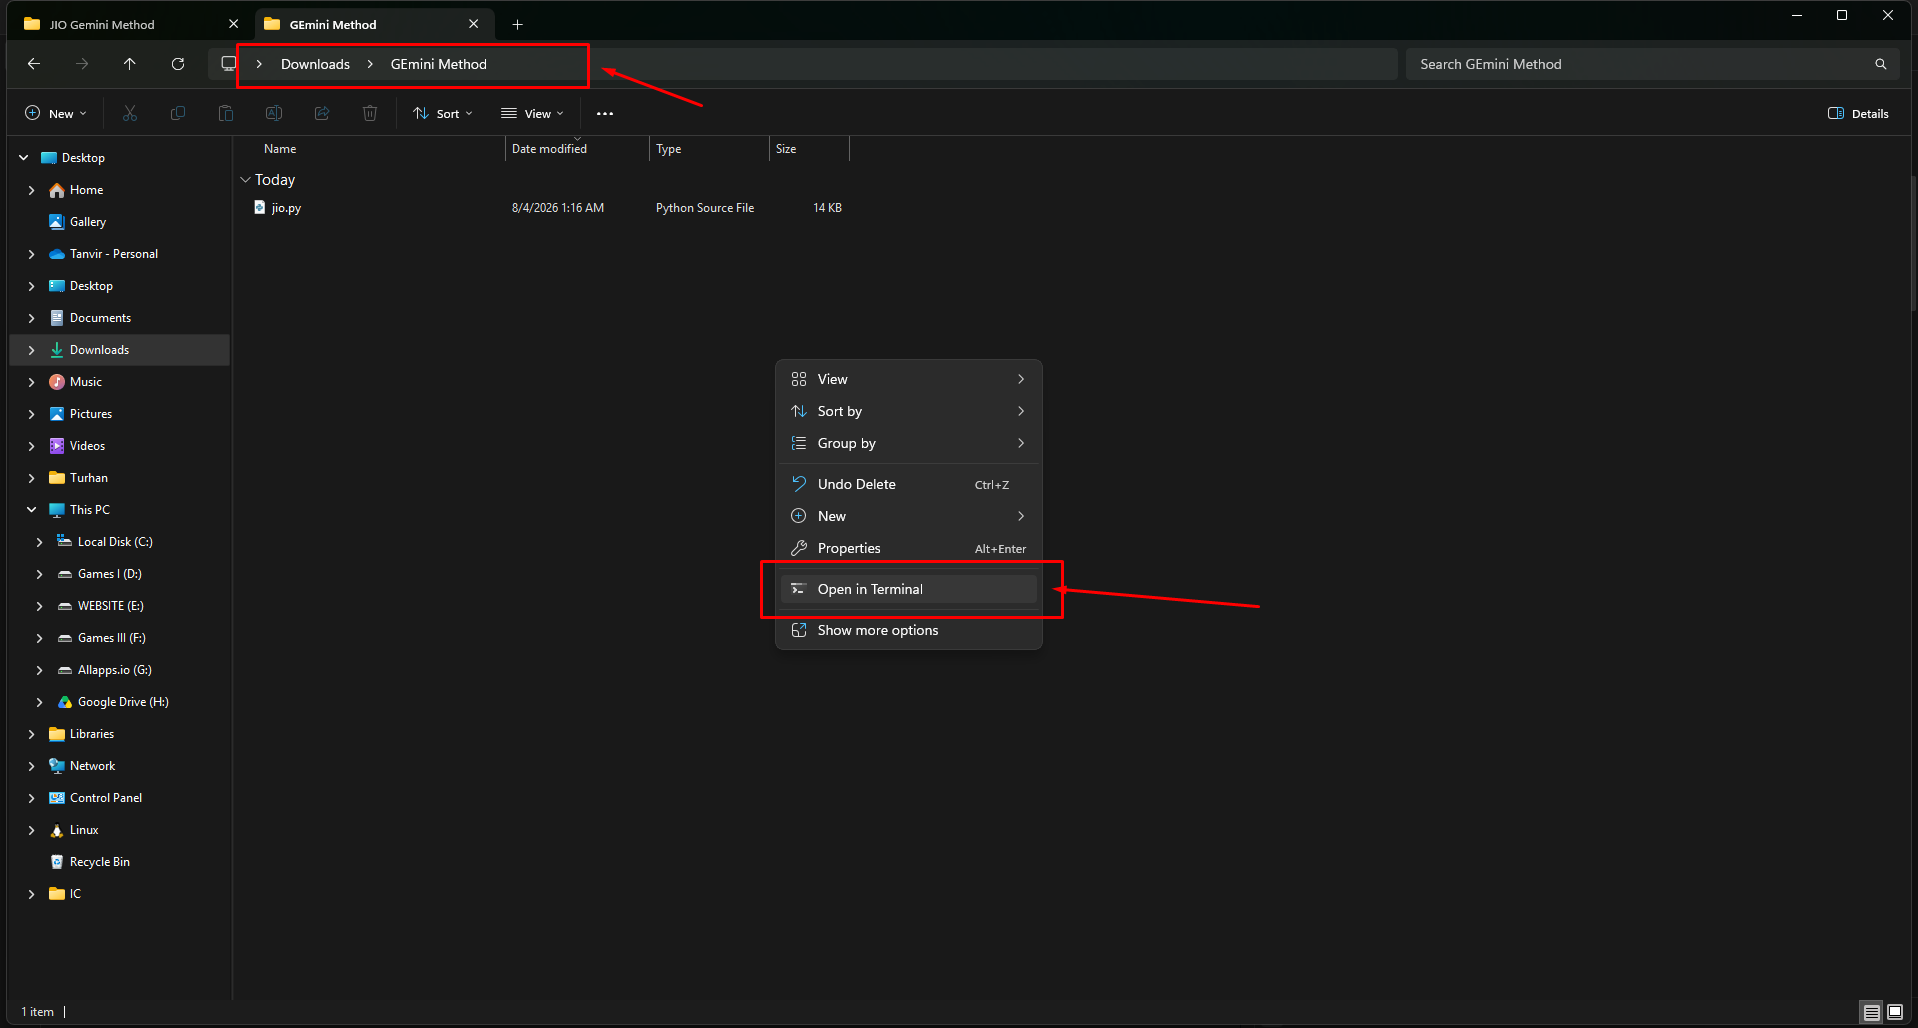Click the Cut scissors icon
This screenshot has height=1028, width=1918.
pyautogui.click(x=130, y=113)
